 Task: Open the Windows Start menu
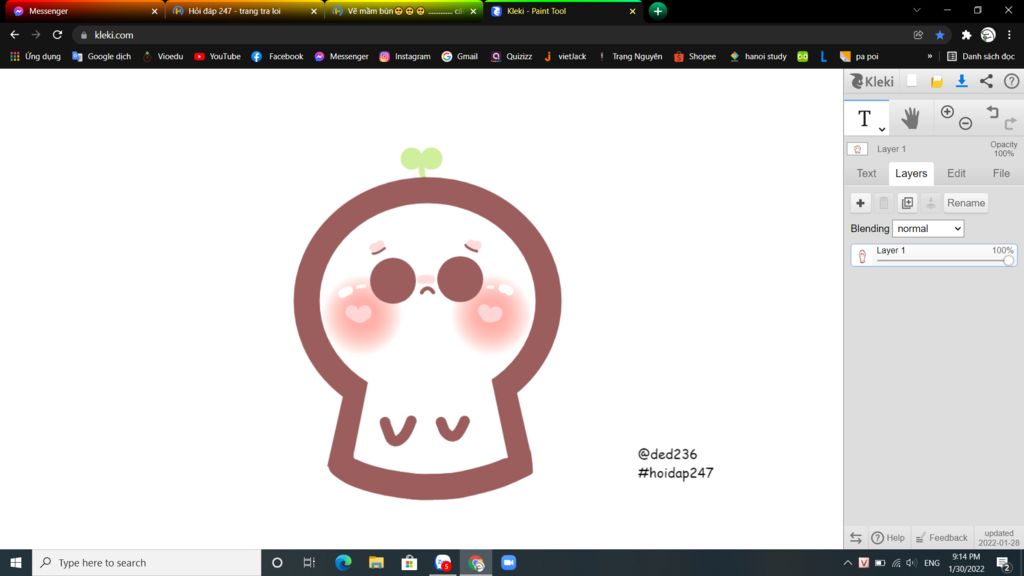click(x=16, y=562)
